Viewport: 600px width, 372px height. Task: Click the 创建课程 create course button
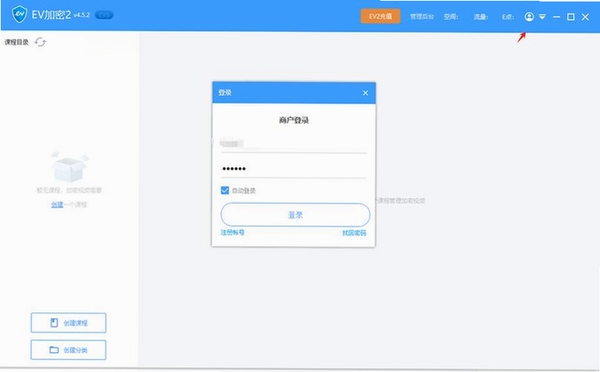(x=68, y=323)
